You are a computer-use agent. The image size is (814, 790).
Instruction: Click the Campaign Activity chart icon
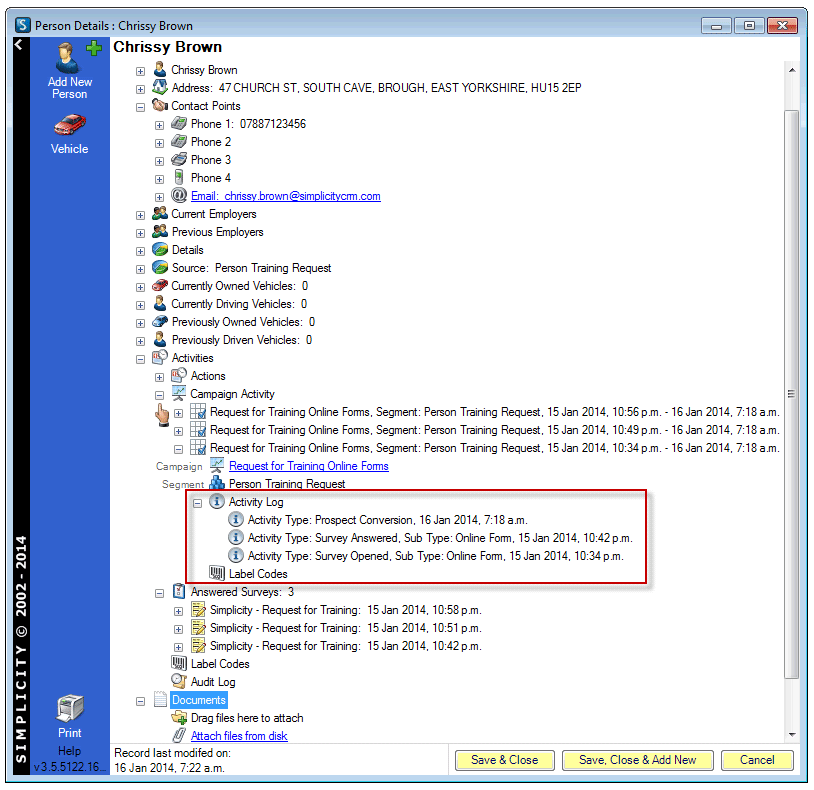coord(179,393)
